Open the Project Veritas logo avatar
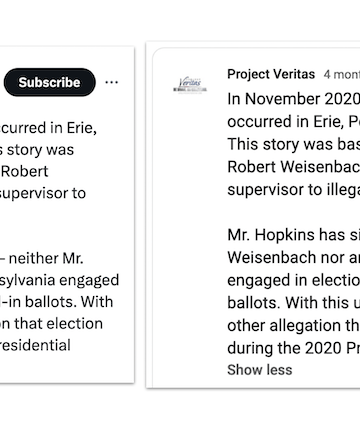Screen dimensions: 360x426 coord(190,86)
